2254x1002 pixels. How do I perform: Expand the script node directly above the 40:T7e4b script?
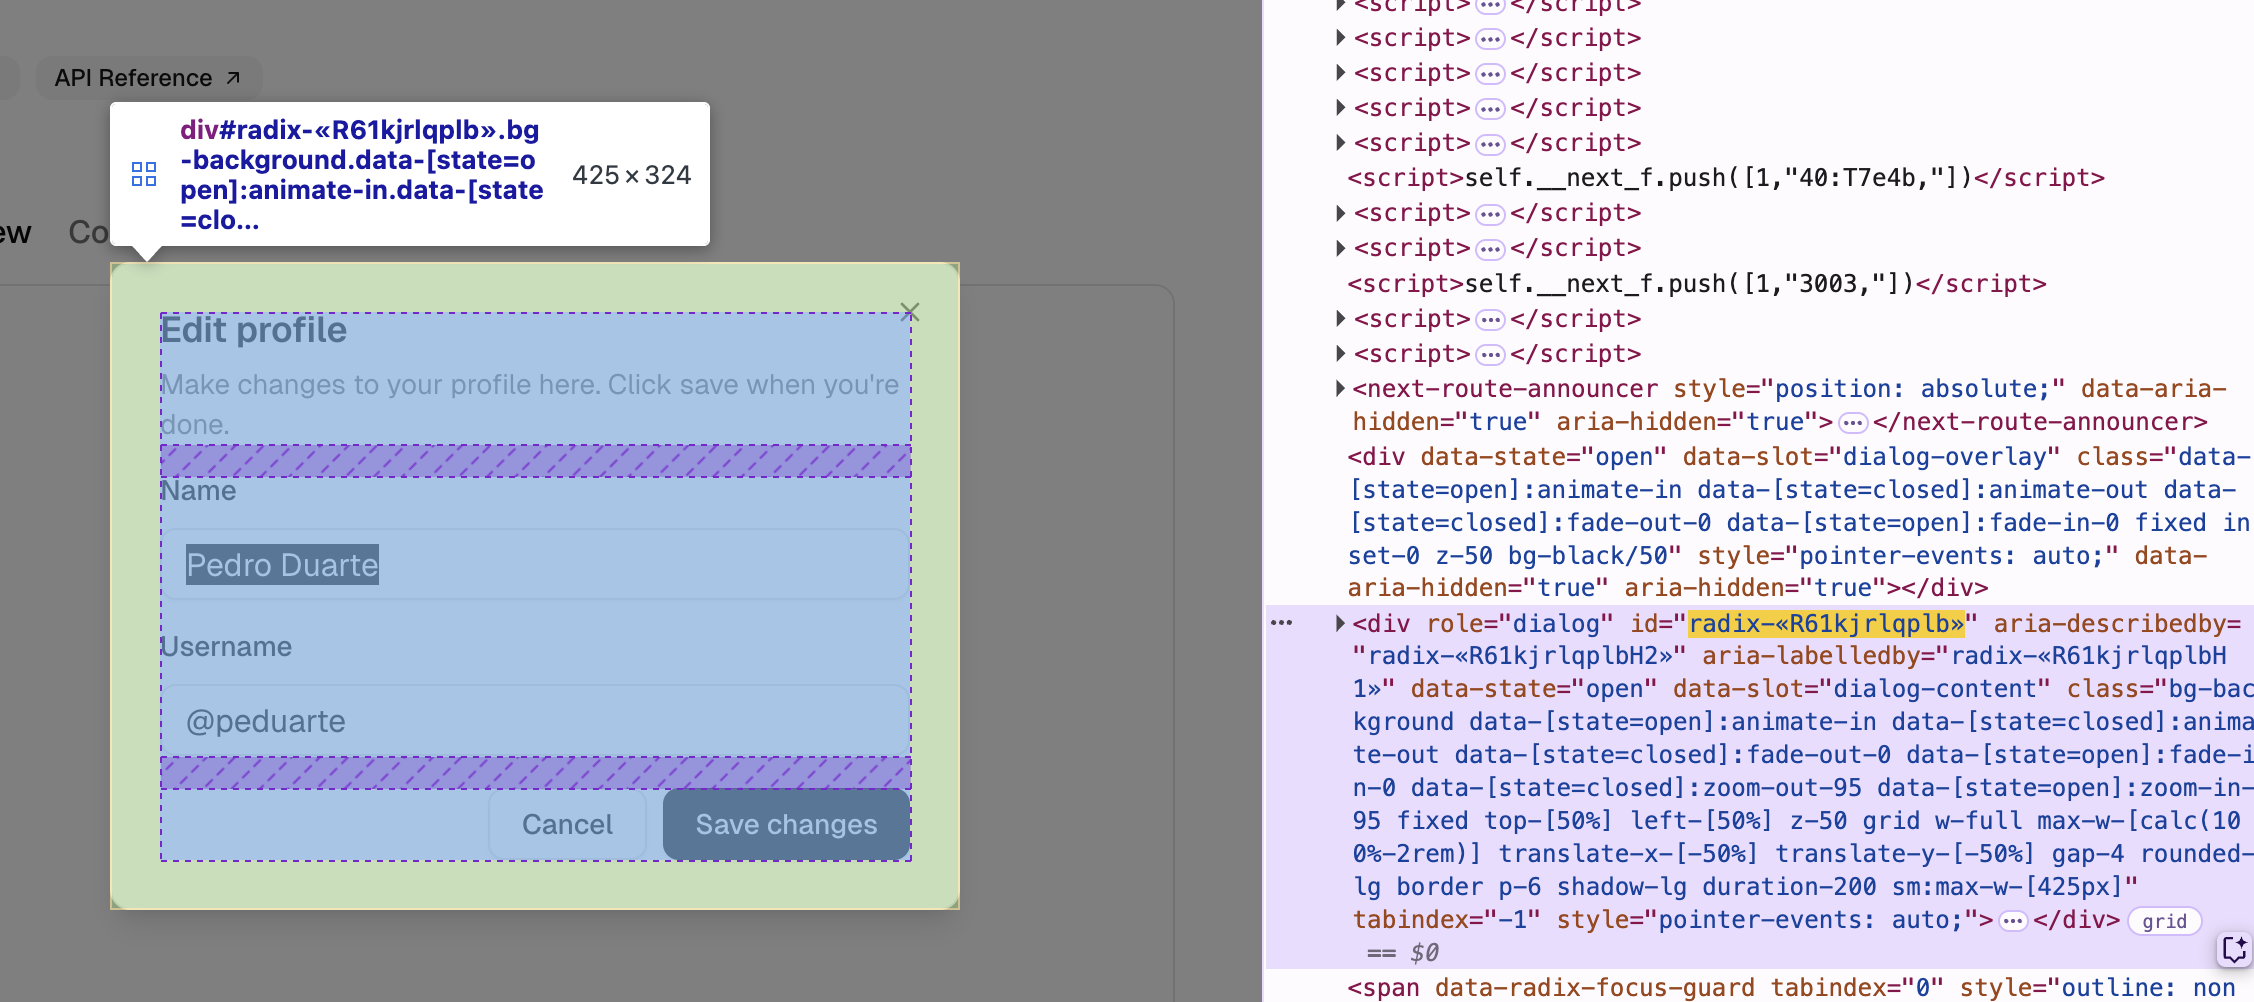pyautogui.click(x=1340, y=143)
